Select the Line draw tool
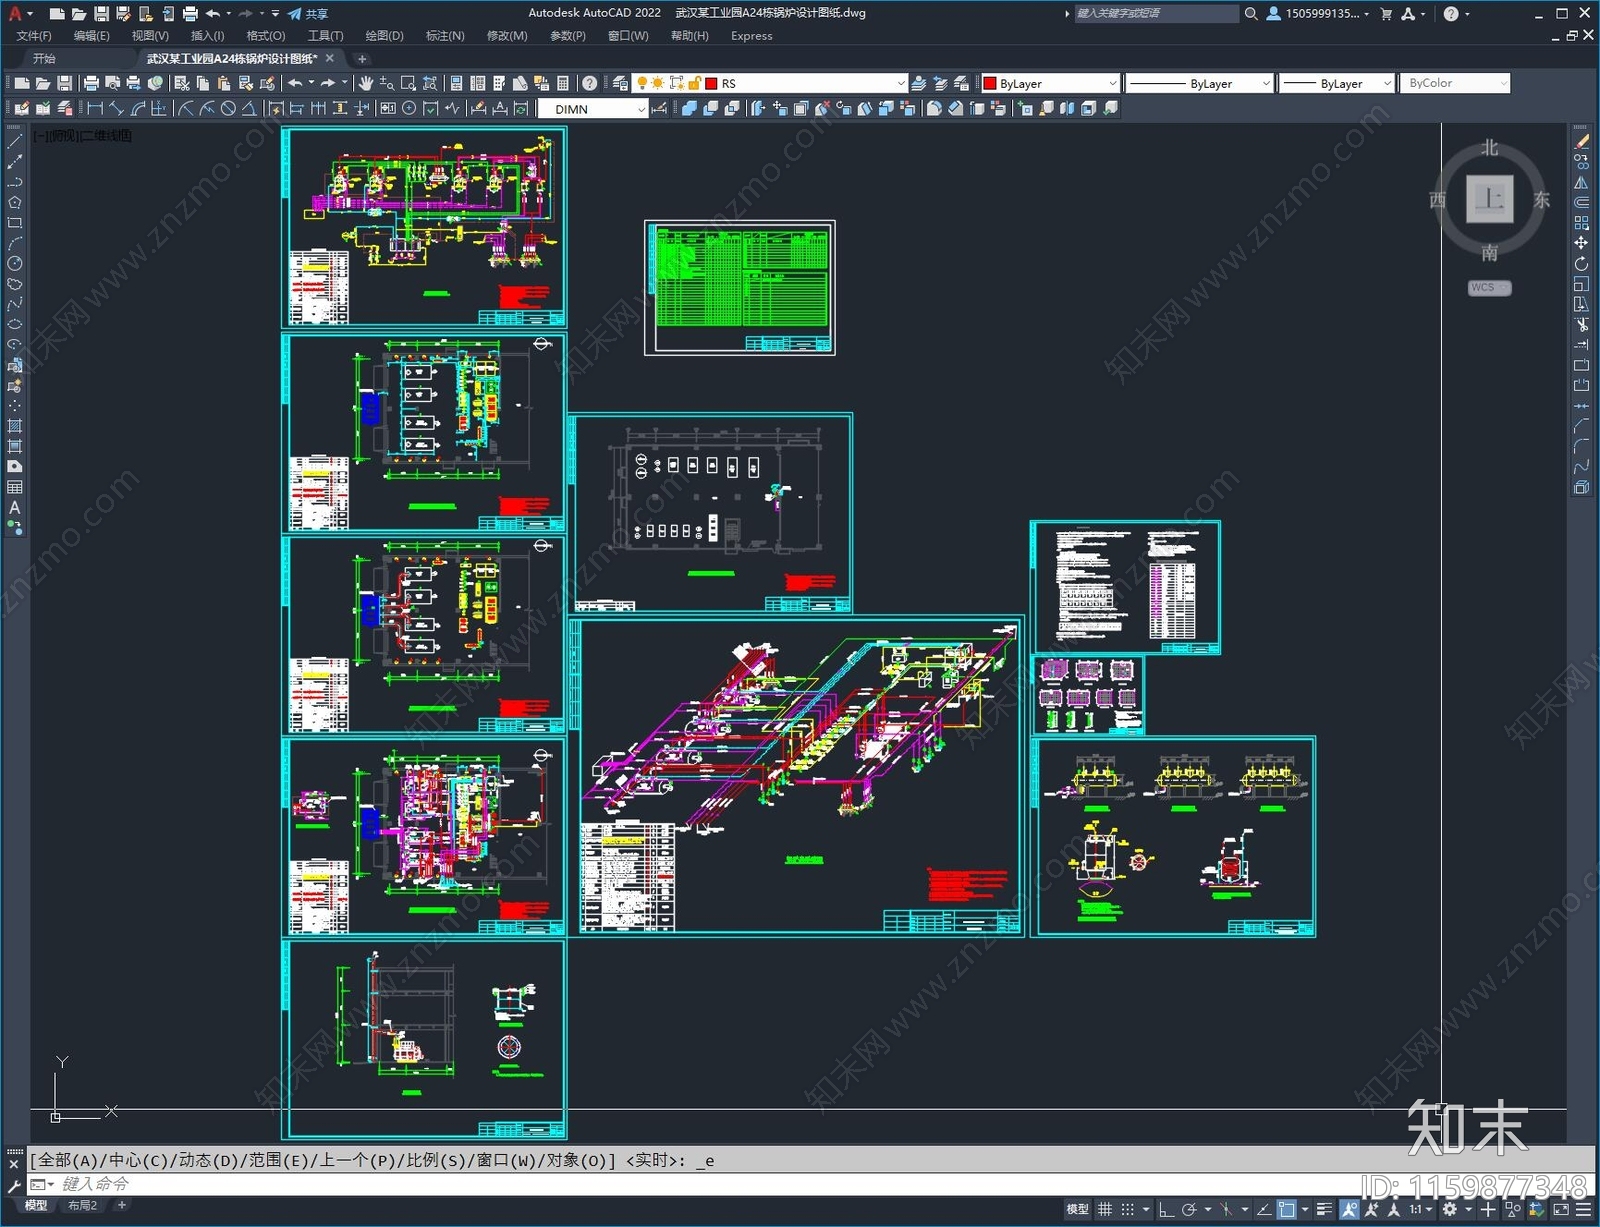 (x=14, y=142)
